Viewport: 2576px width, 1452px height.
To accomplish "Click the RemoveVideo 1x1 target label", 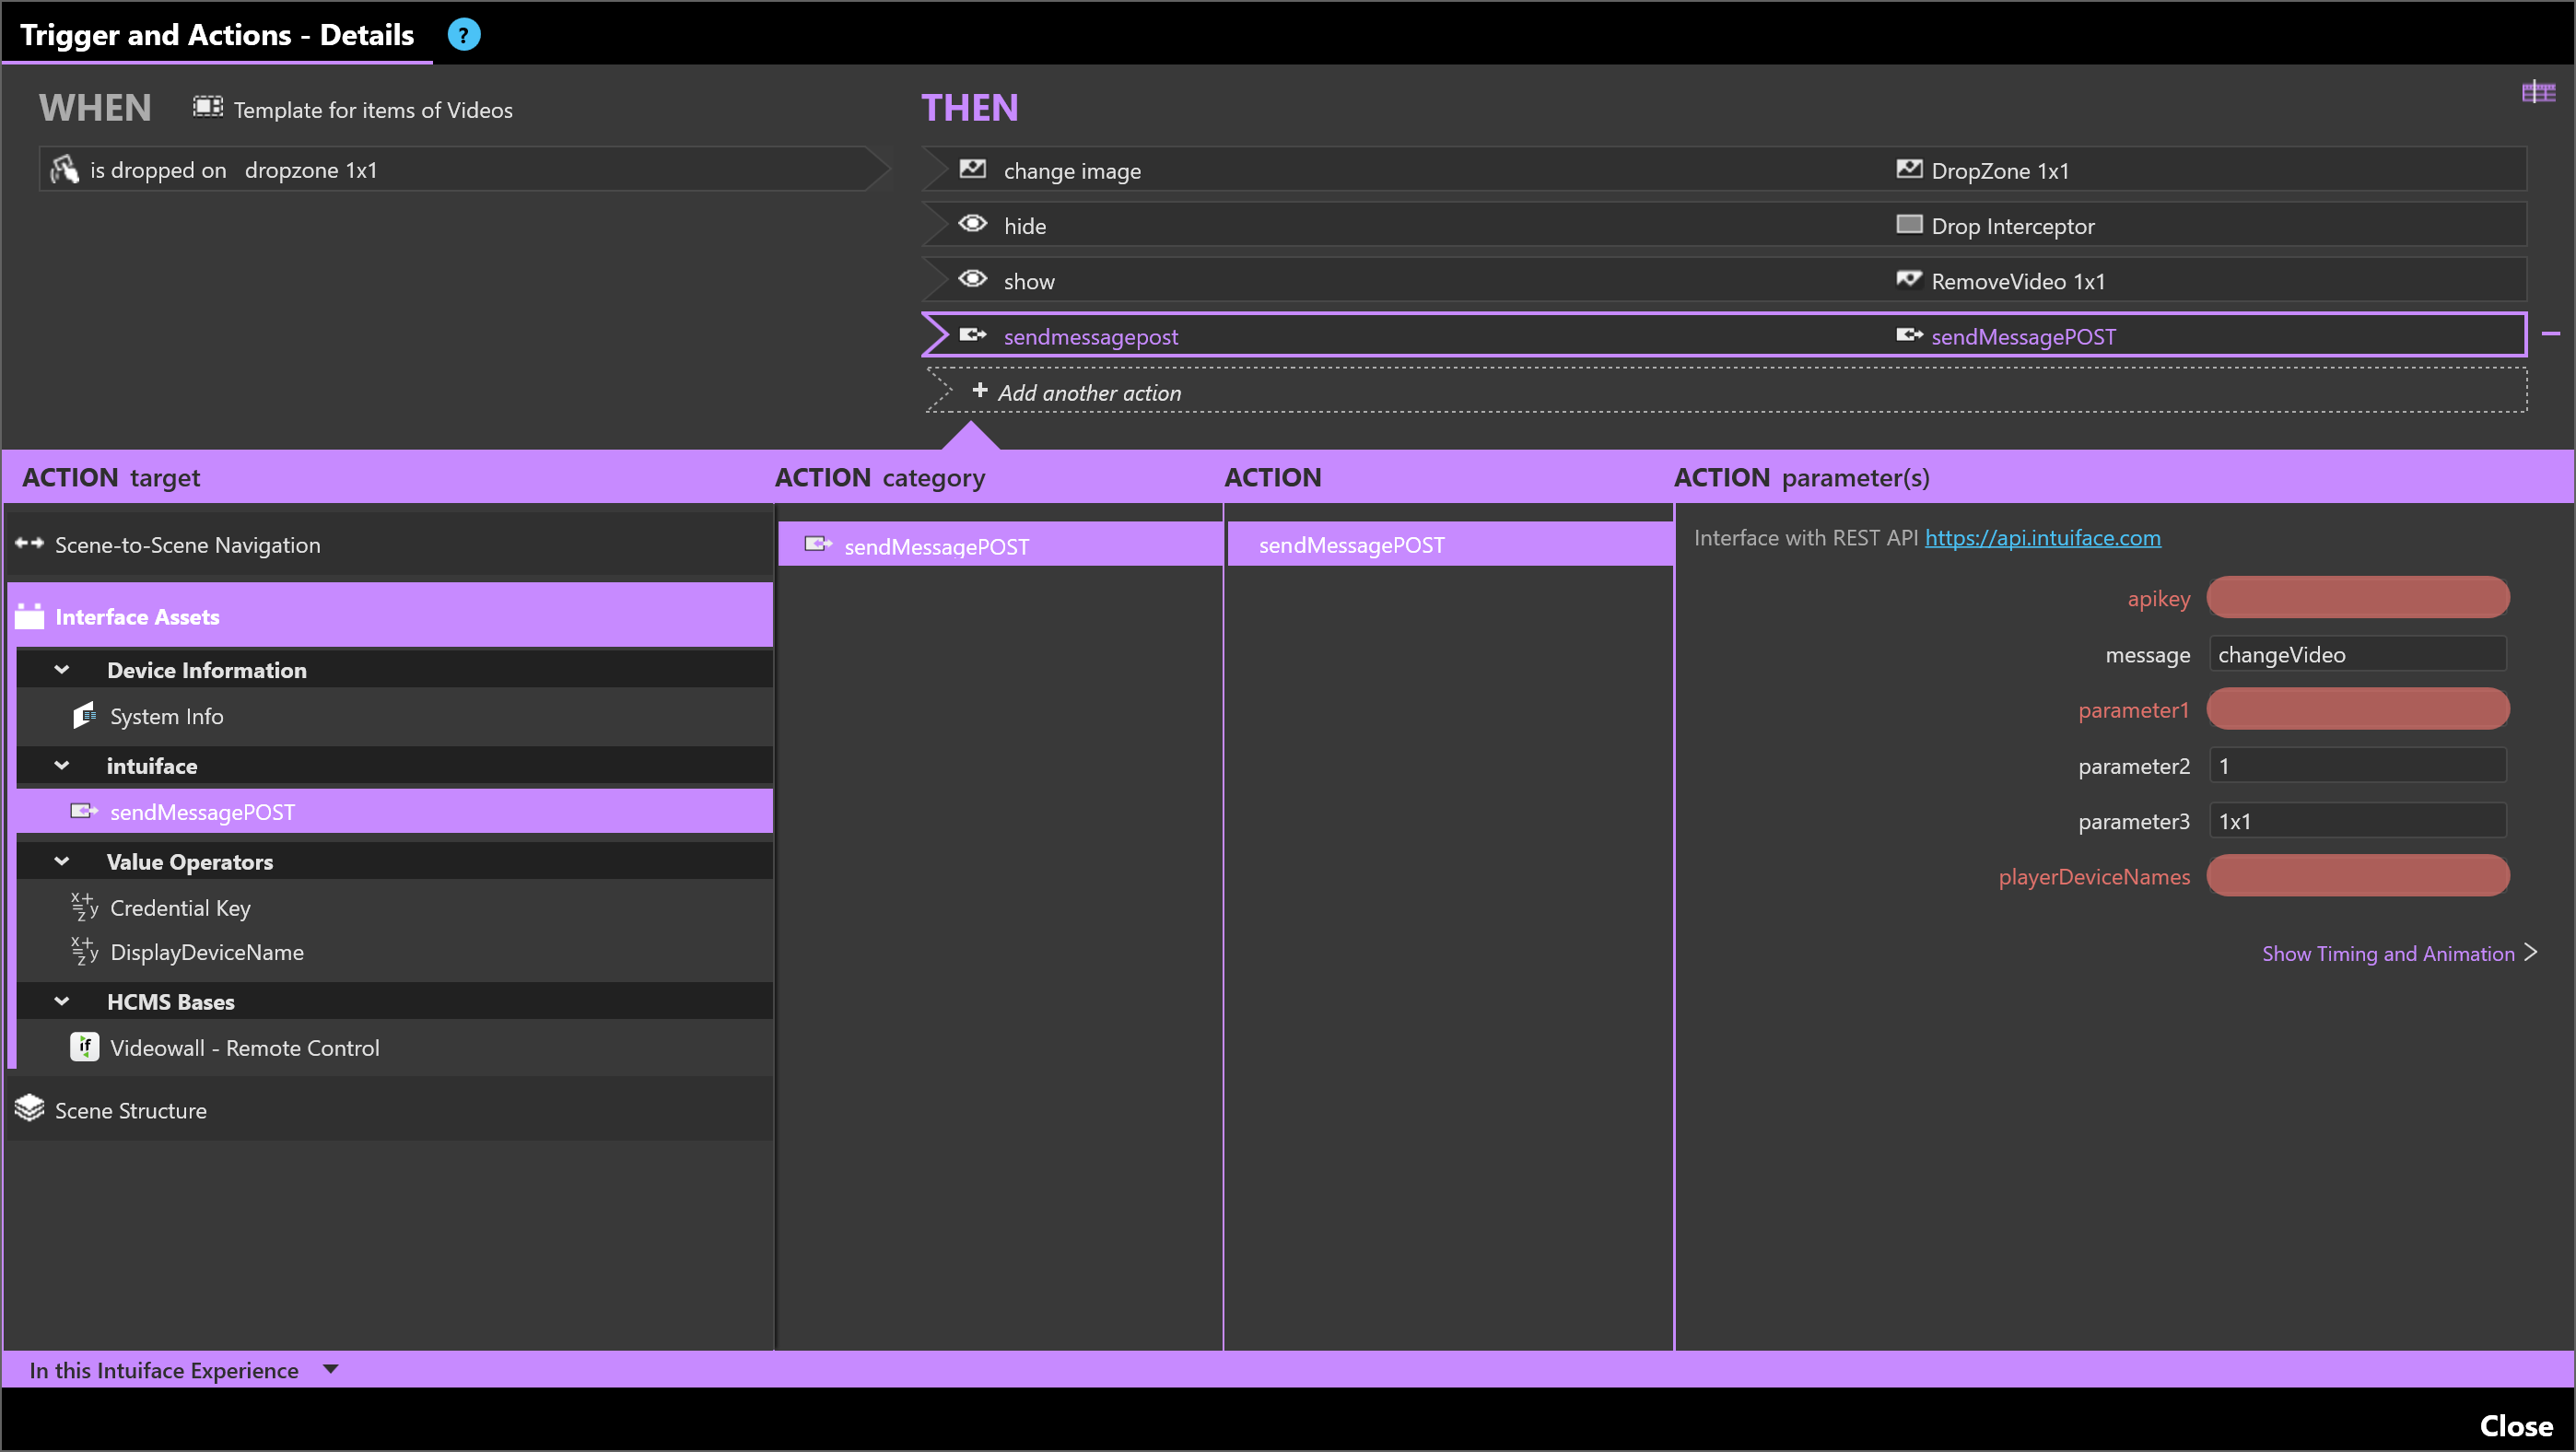I will (2018, 281).
